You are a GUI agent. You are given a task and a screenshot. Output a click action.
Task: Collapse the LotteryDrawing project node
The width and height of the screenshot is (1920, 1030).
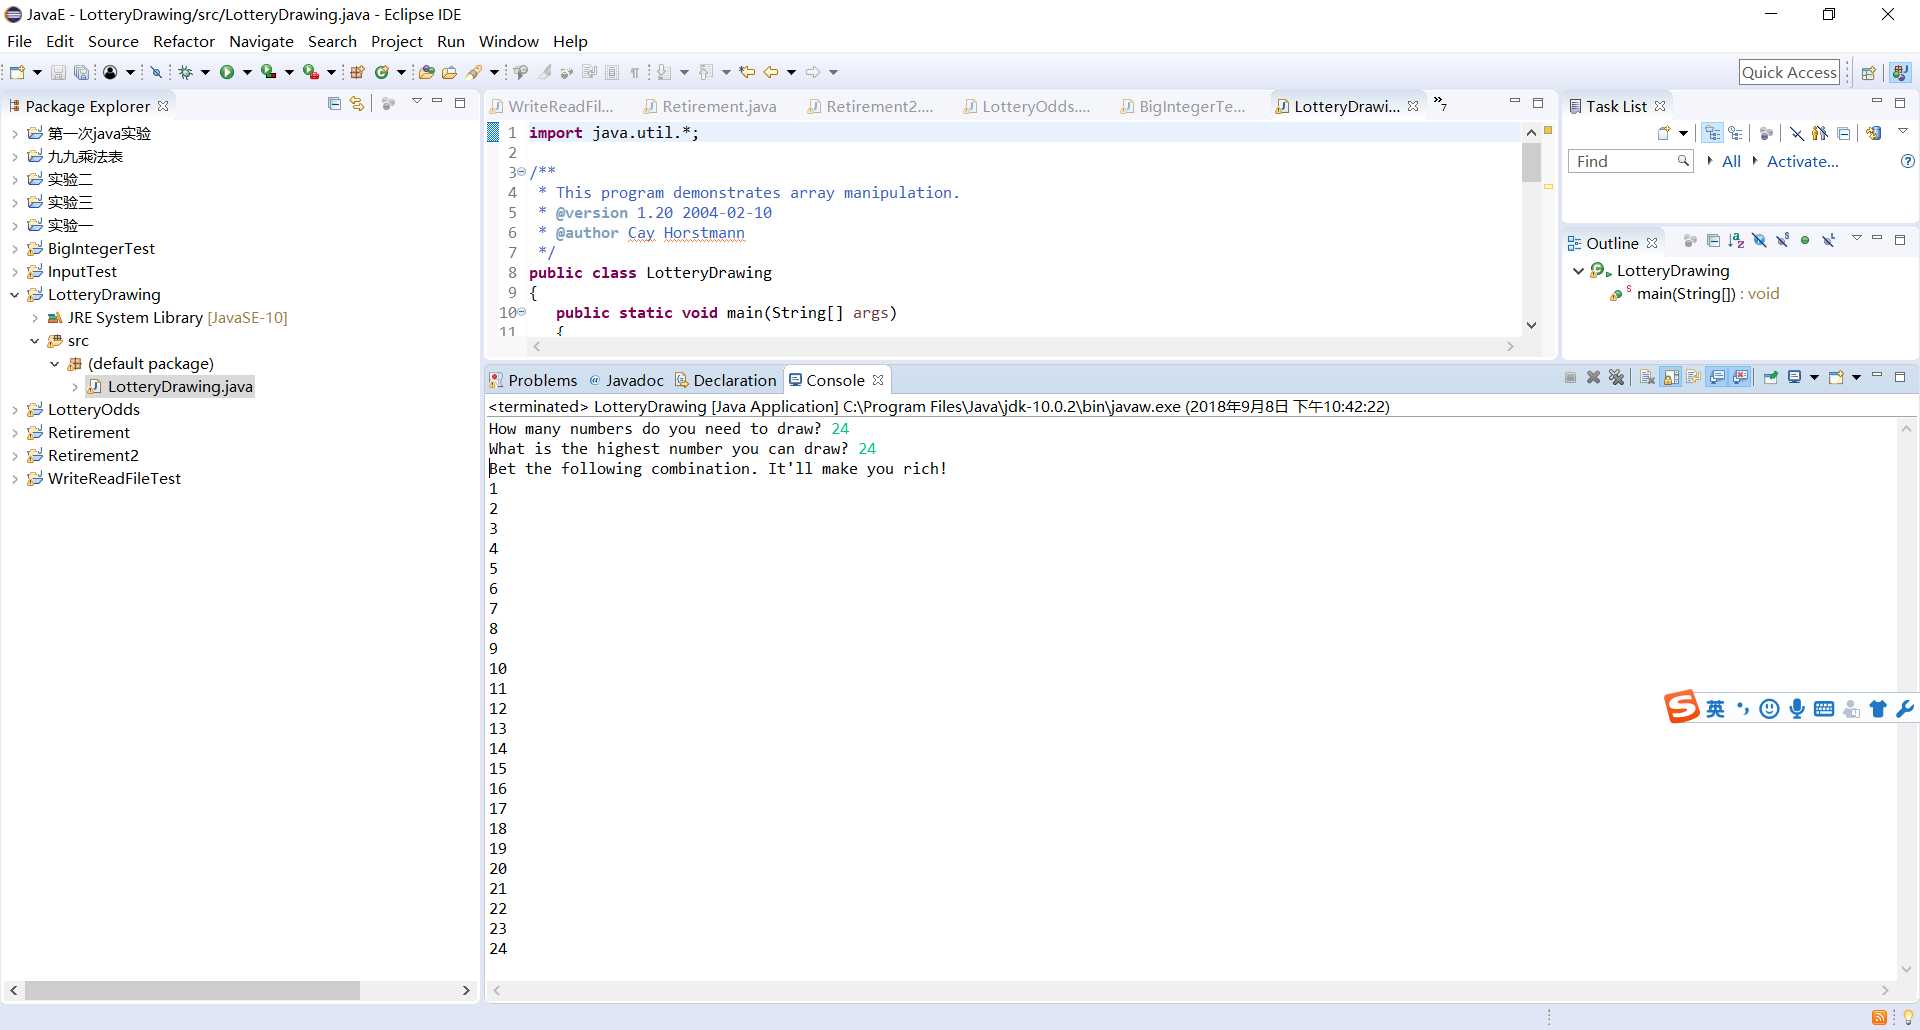point(14,295)
